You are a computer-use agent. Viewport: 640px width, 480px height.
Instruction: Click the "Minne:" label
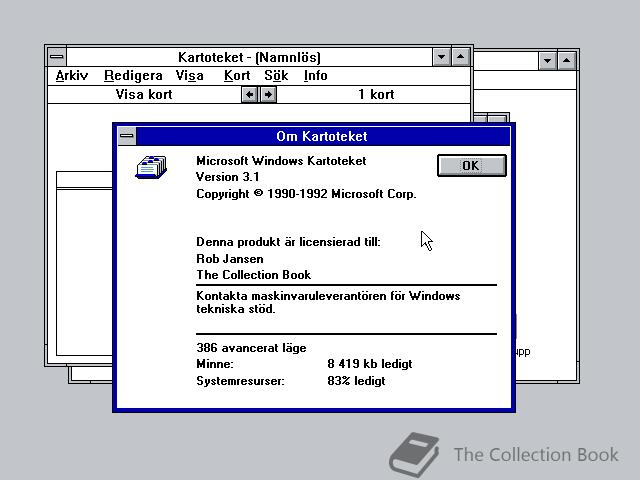coord(215,364)
